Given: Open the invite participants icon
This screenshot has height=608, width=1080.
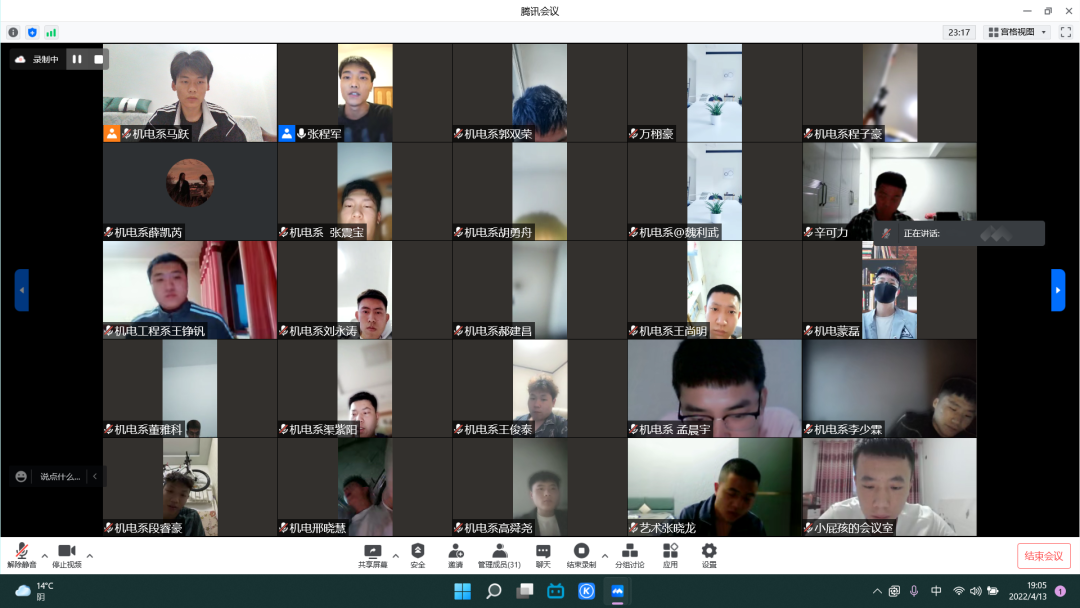Looking at the screenshot, I should point(455,556).
